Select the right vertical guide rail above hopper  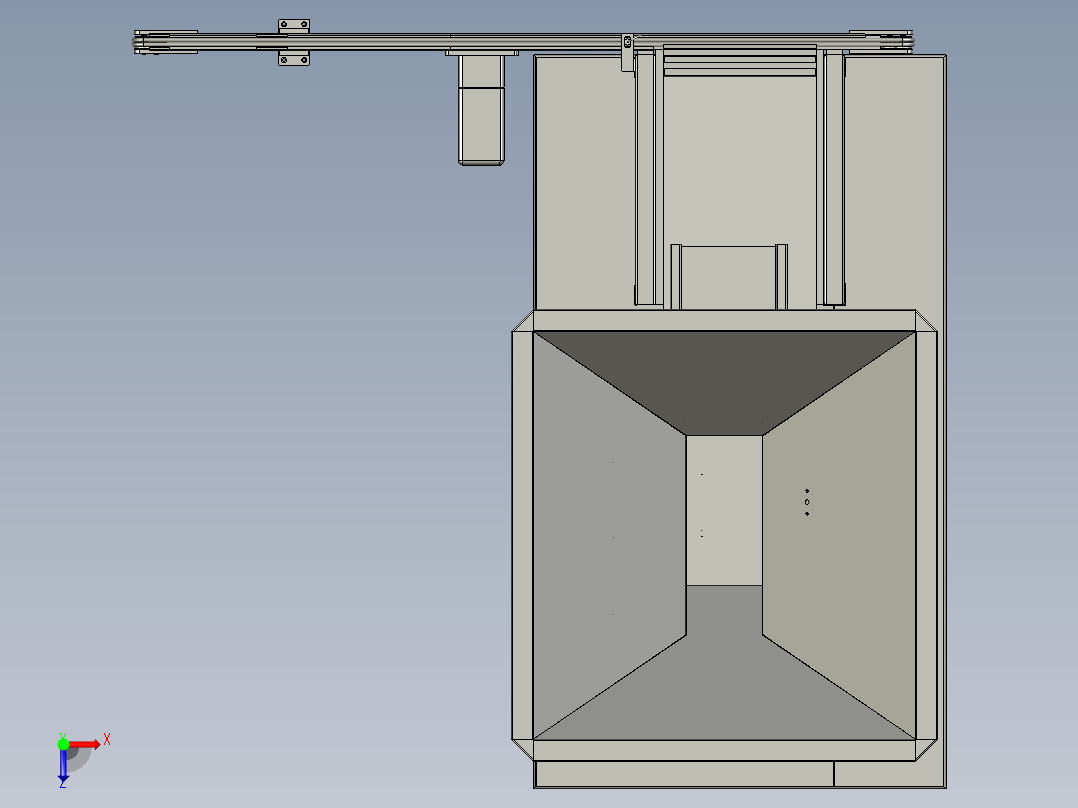832,177
